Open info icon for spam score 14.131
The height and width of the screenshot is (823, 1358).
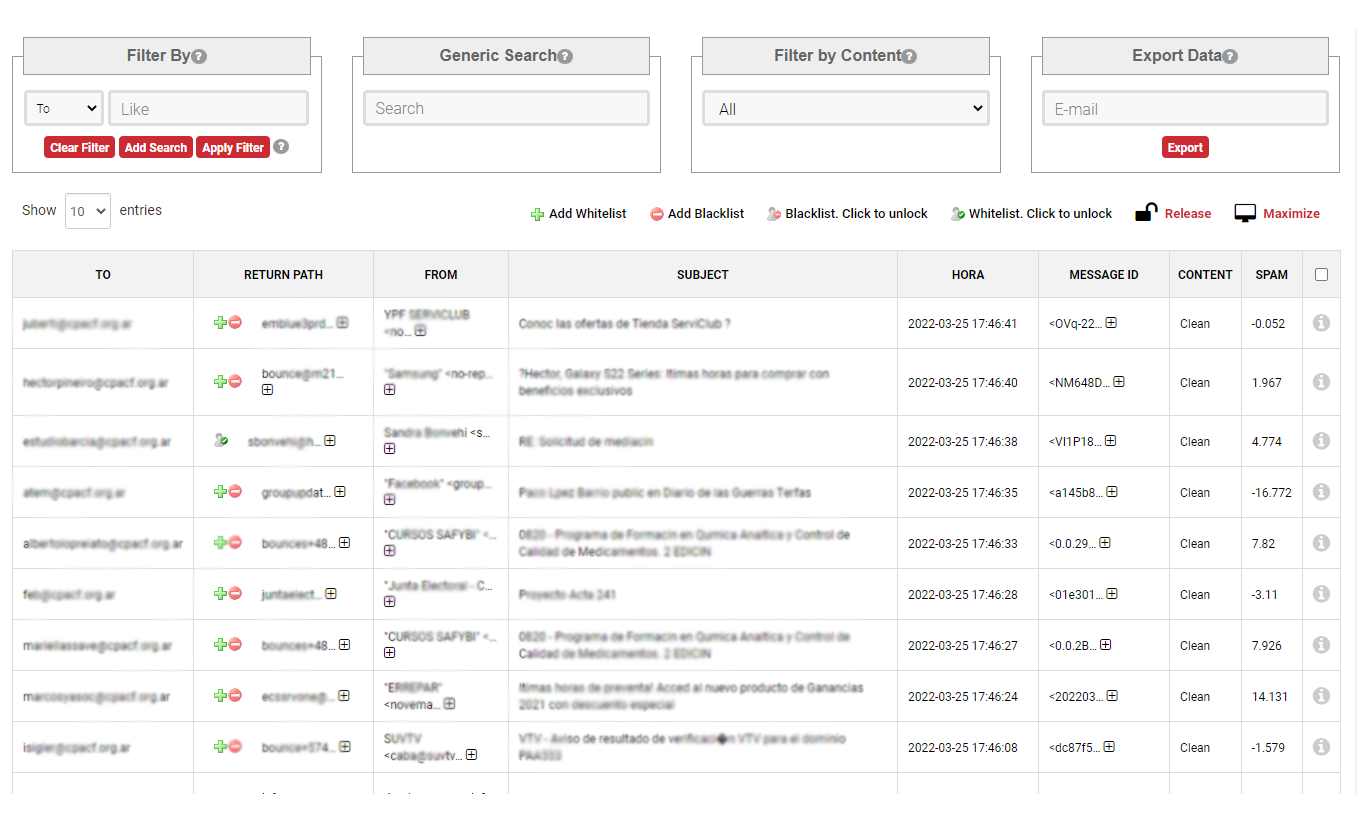coord(1321,696)
